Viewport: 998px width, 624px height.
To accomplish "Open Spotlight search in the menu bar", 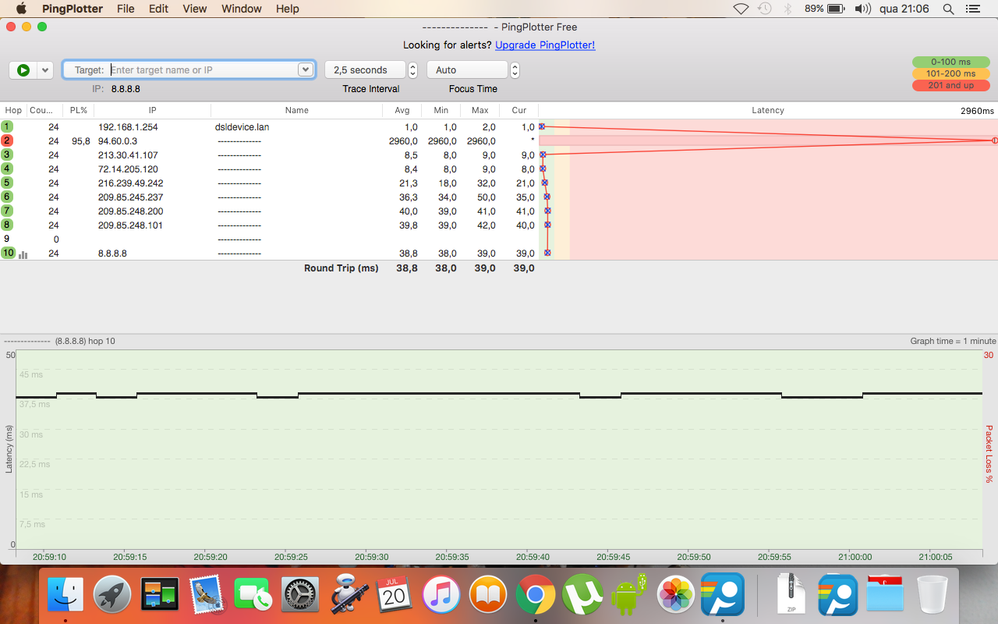I will [948, 9].
